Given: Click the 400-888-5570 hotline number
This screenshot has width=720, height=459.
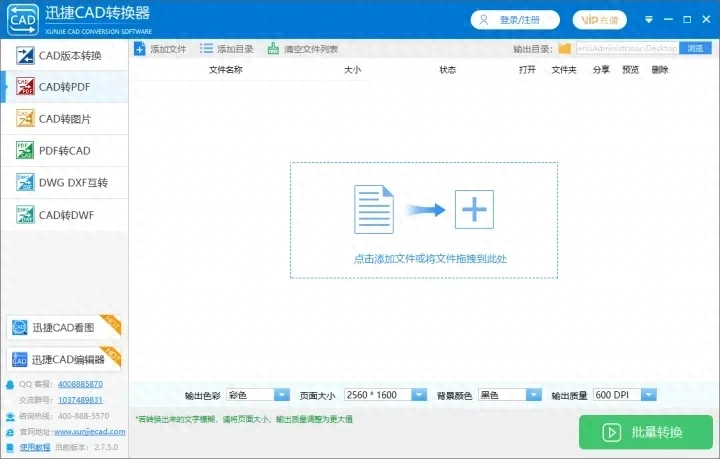Looking at the screenshot, I should click(x=84, y=416).
